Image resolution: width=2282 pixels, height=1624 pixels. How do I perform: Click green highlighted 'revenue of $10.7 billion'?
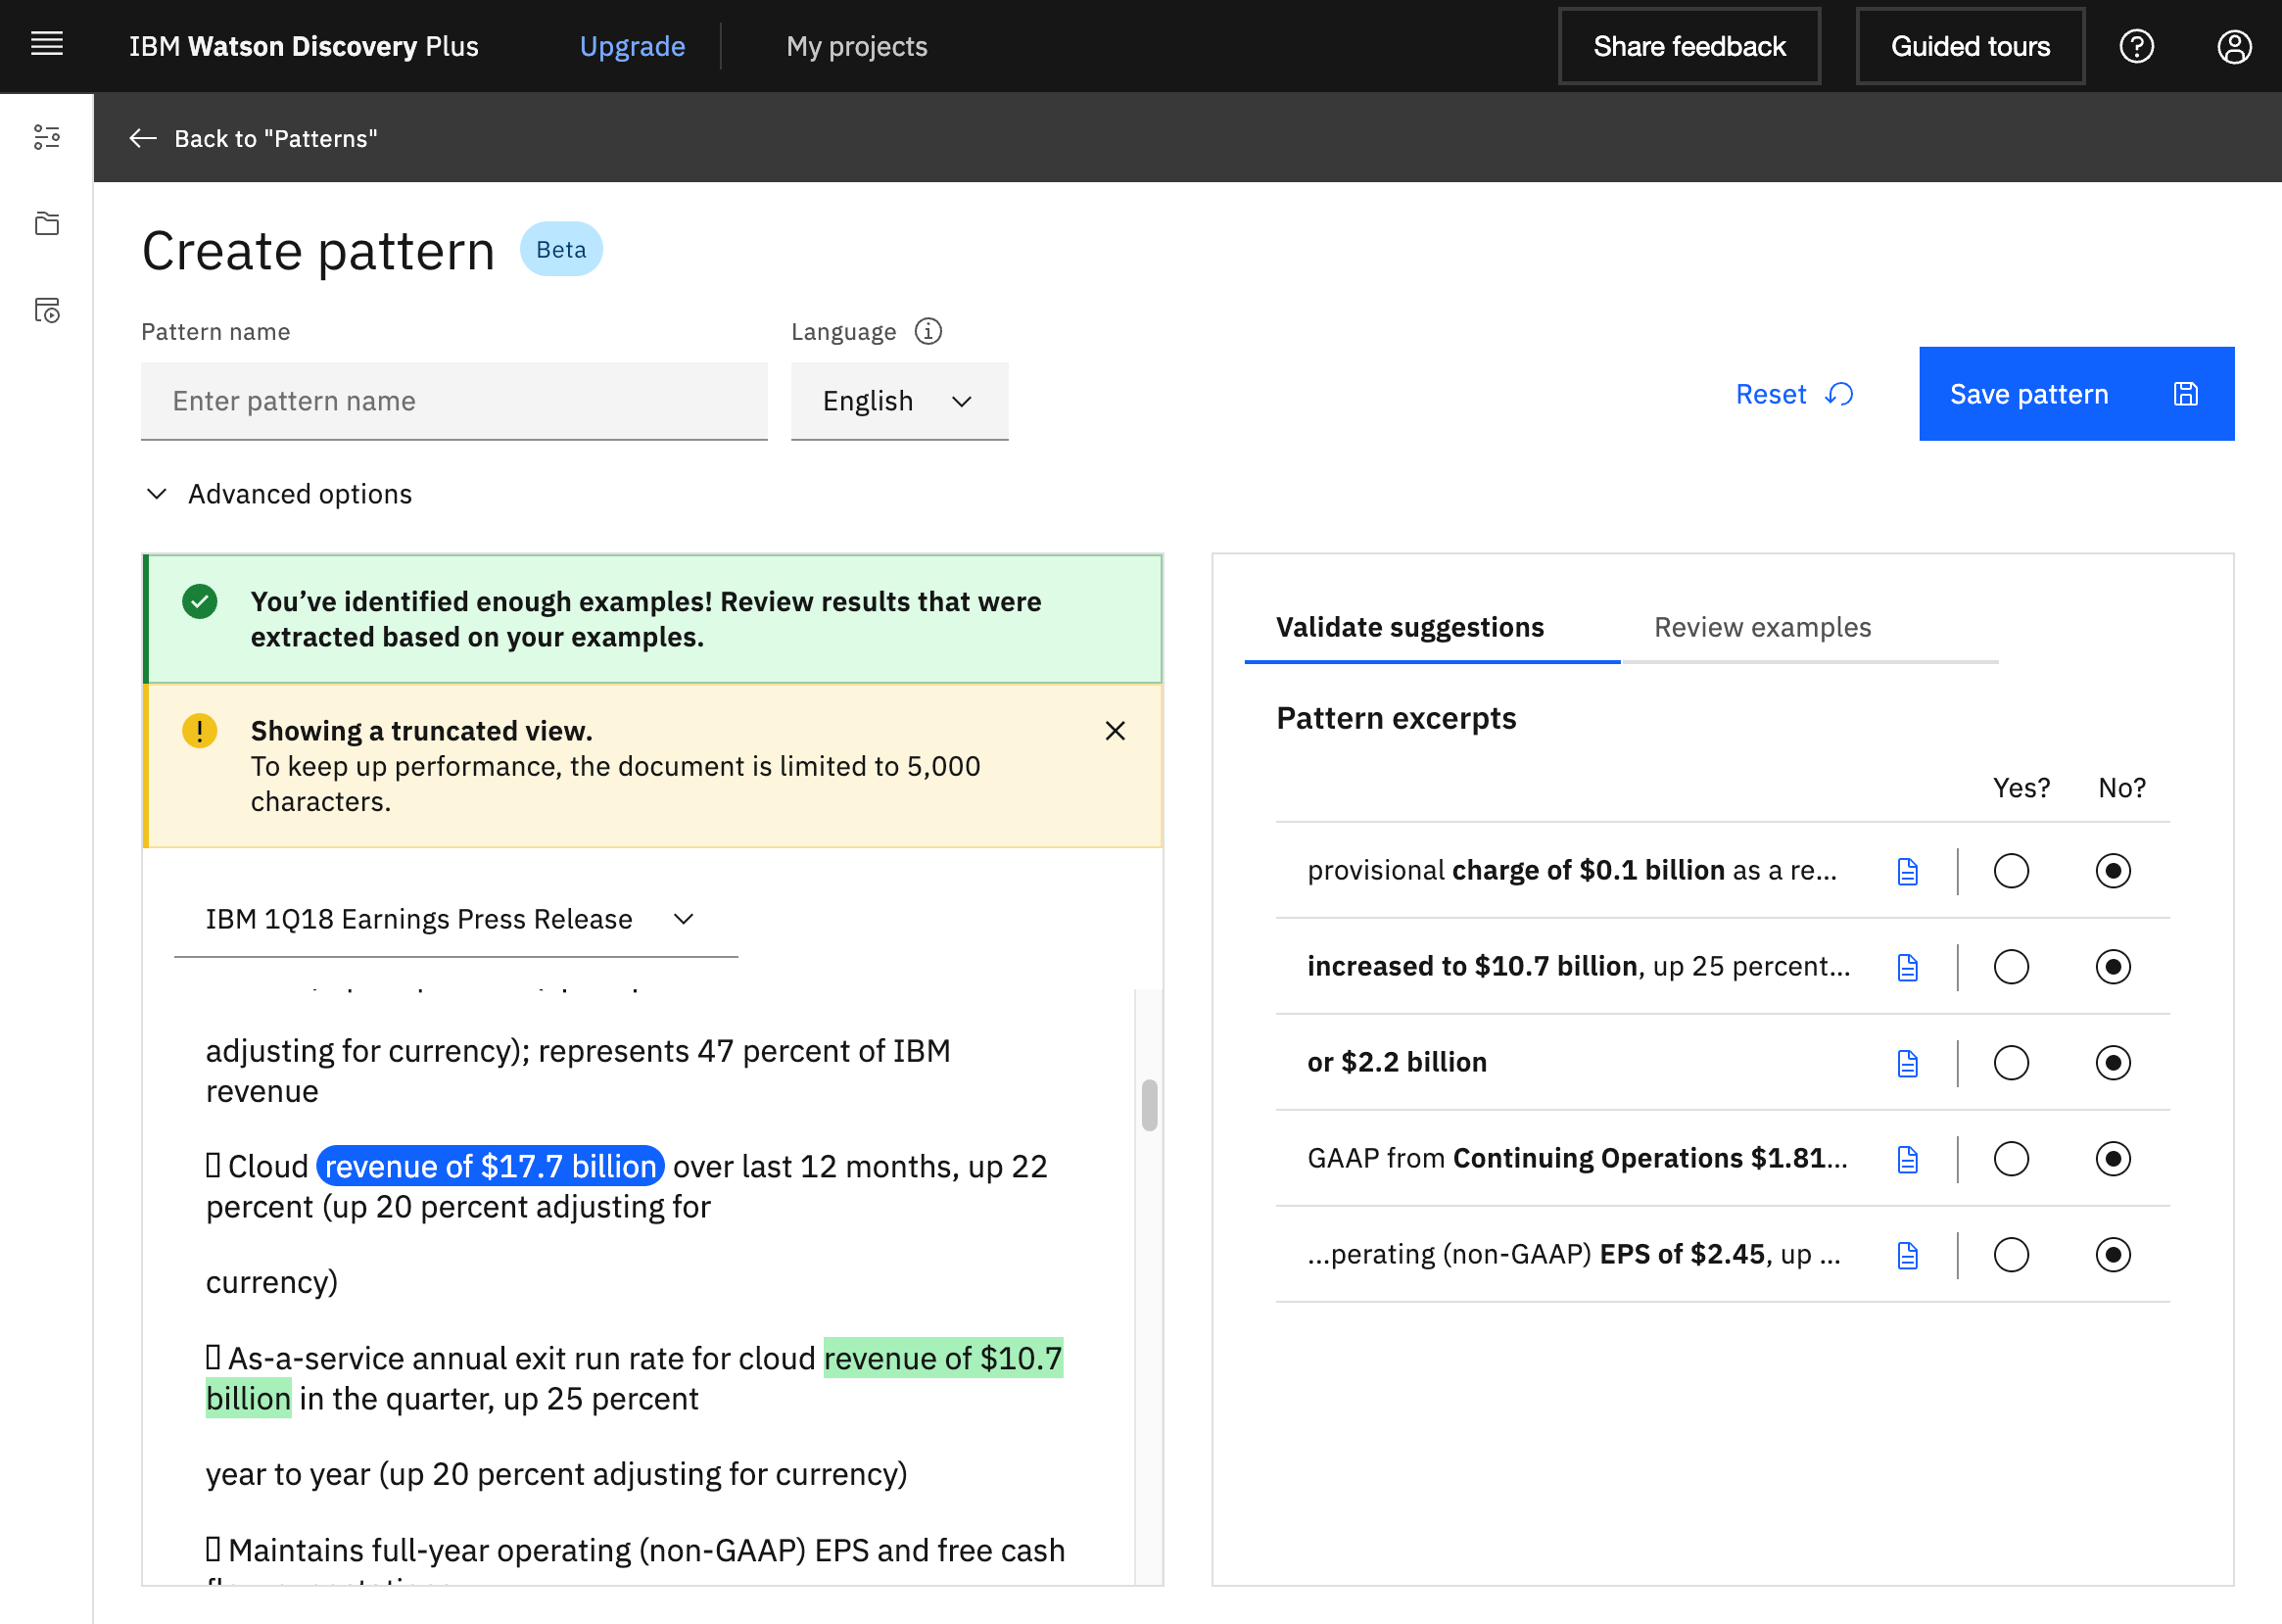coord(943,1358)
